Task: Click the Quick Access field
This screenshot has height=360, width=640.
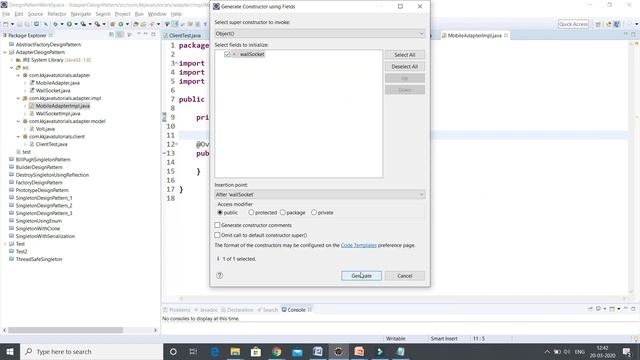Action: coord(573,24)
